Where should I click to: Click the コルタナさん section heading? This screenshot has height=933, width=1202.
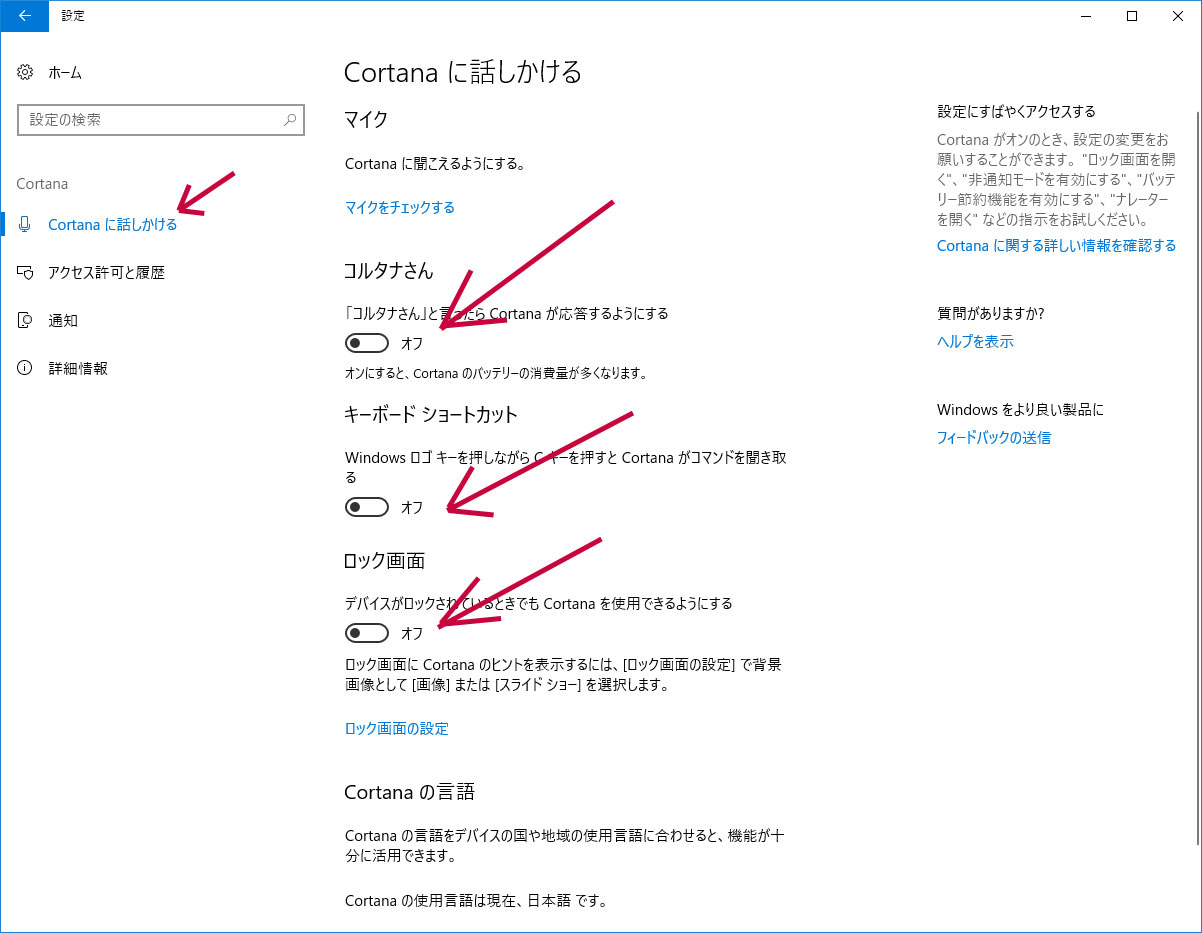coord(389,270)
